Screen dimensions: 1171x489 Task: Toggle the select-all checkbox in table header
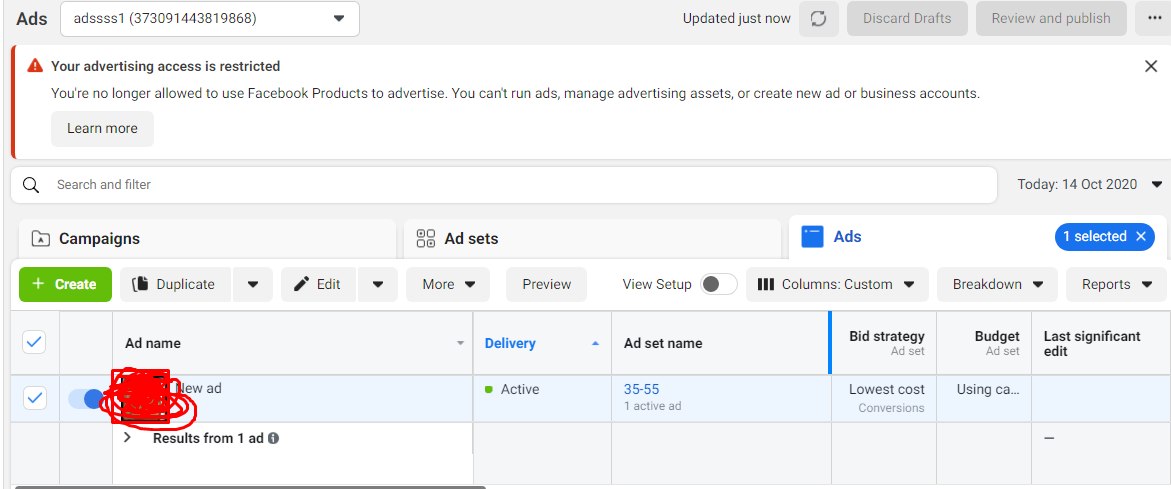click(x=34, y=343)
